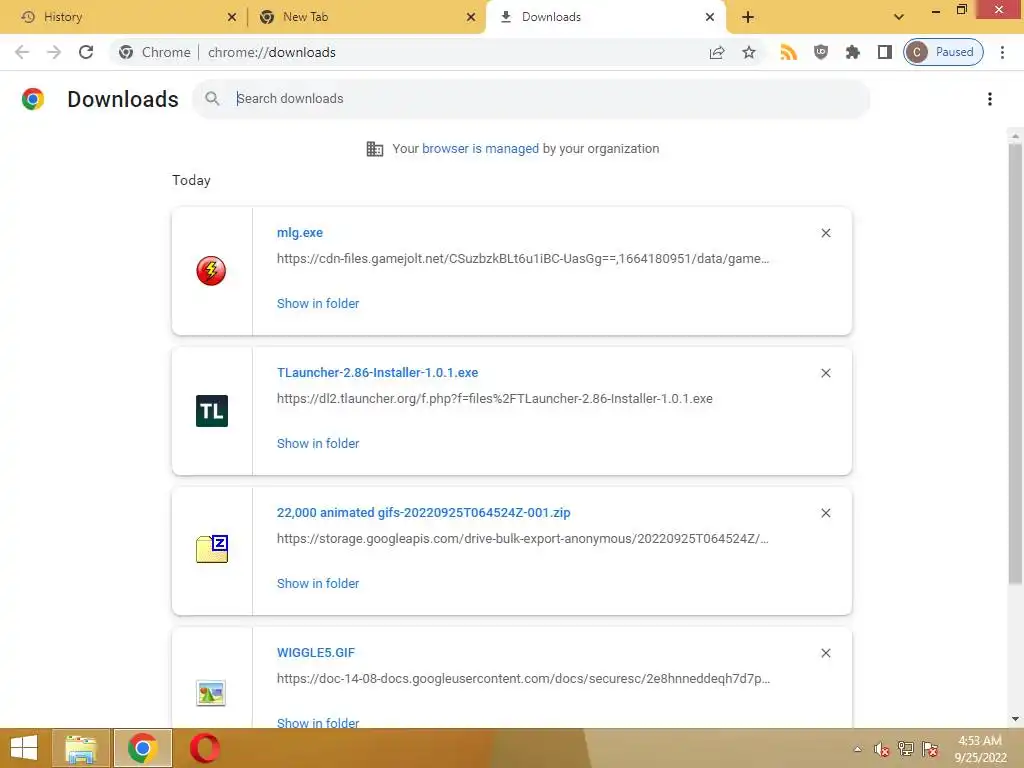Click the tlauncher.org source URL
The width and height of the screenshot is (1024, 768).
(x=494, y=398)
